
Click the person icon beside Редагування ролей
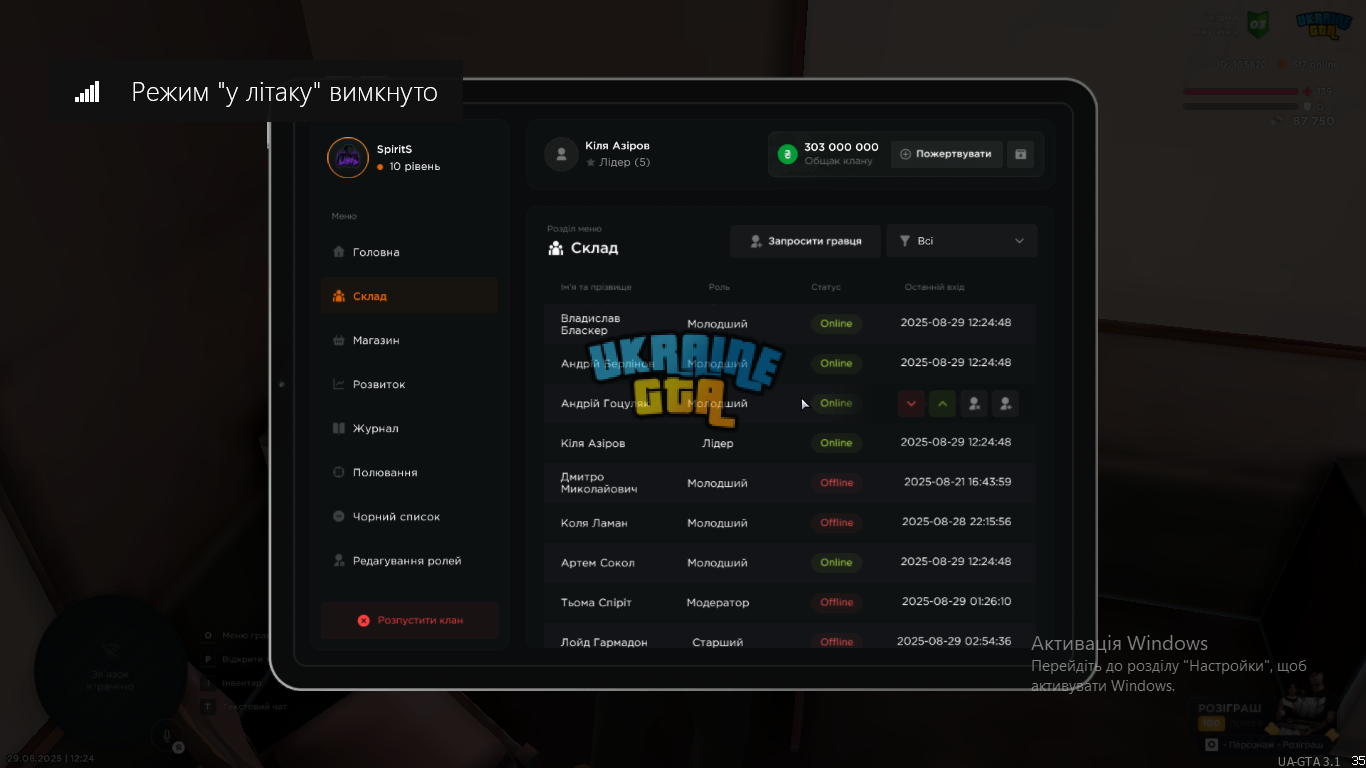click(338, 561)
